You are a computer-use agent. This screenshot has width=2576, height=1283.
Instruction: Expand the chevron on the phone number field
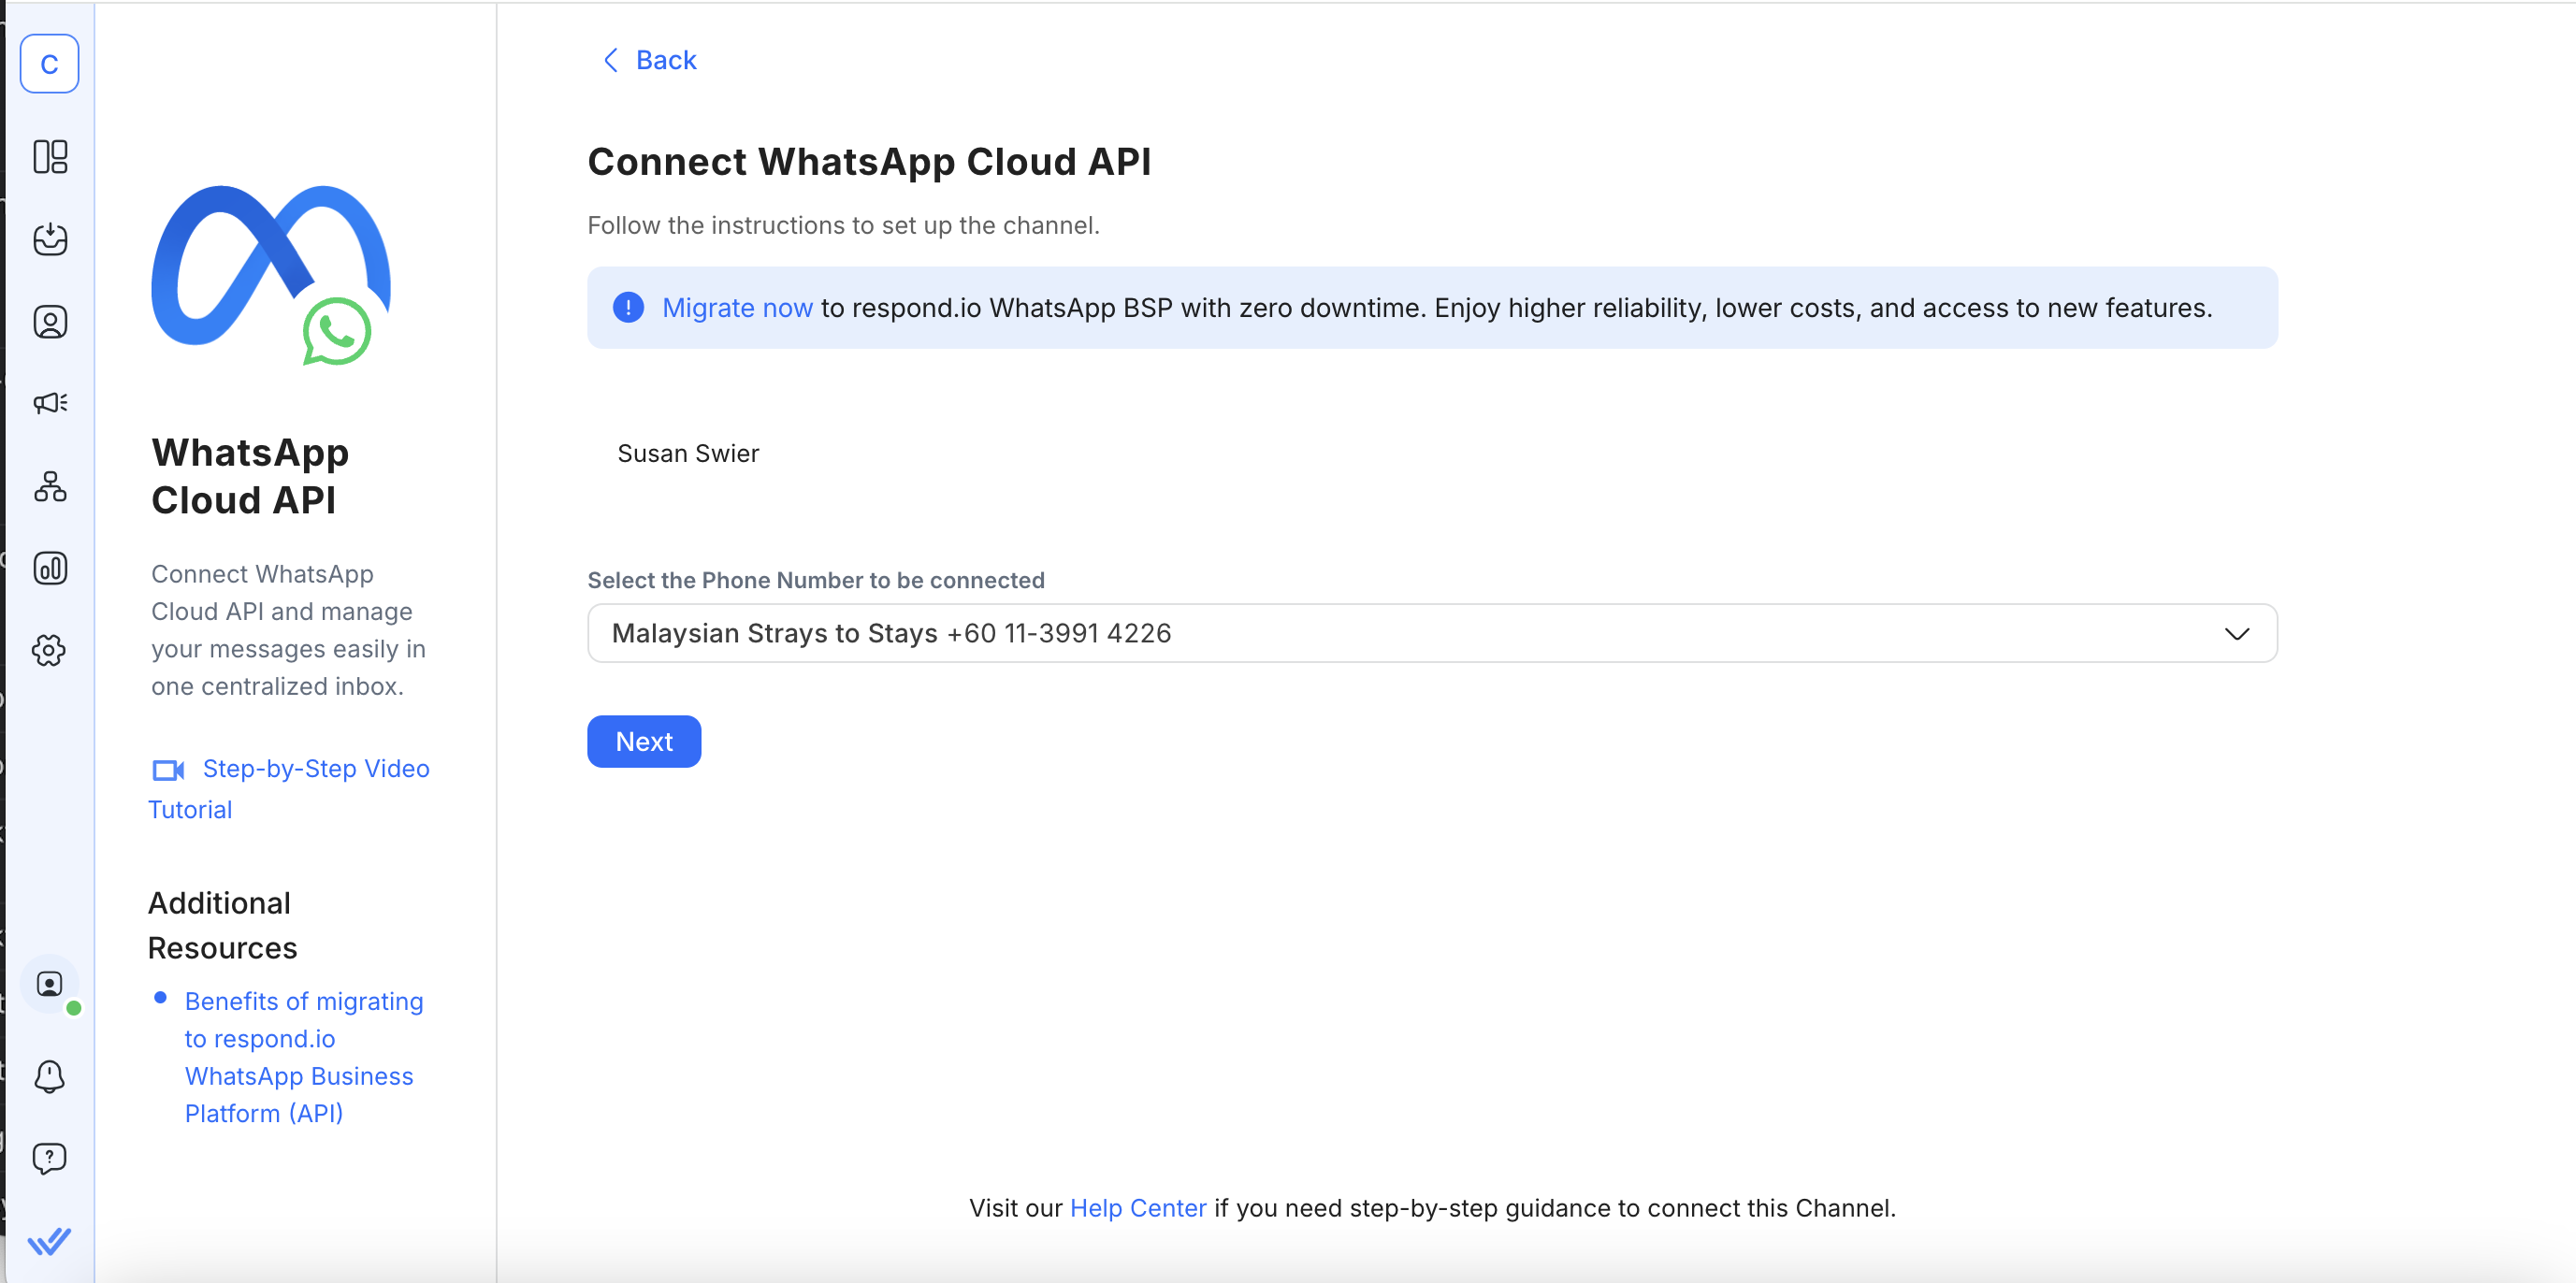pos(2238,633)
